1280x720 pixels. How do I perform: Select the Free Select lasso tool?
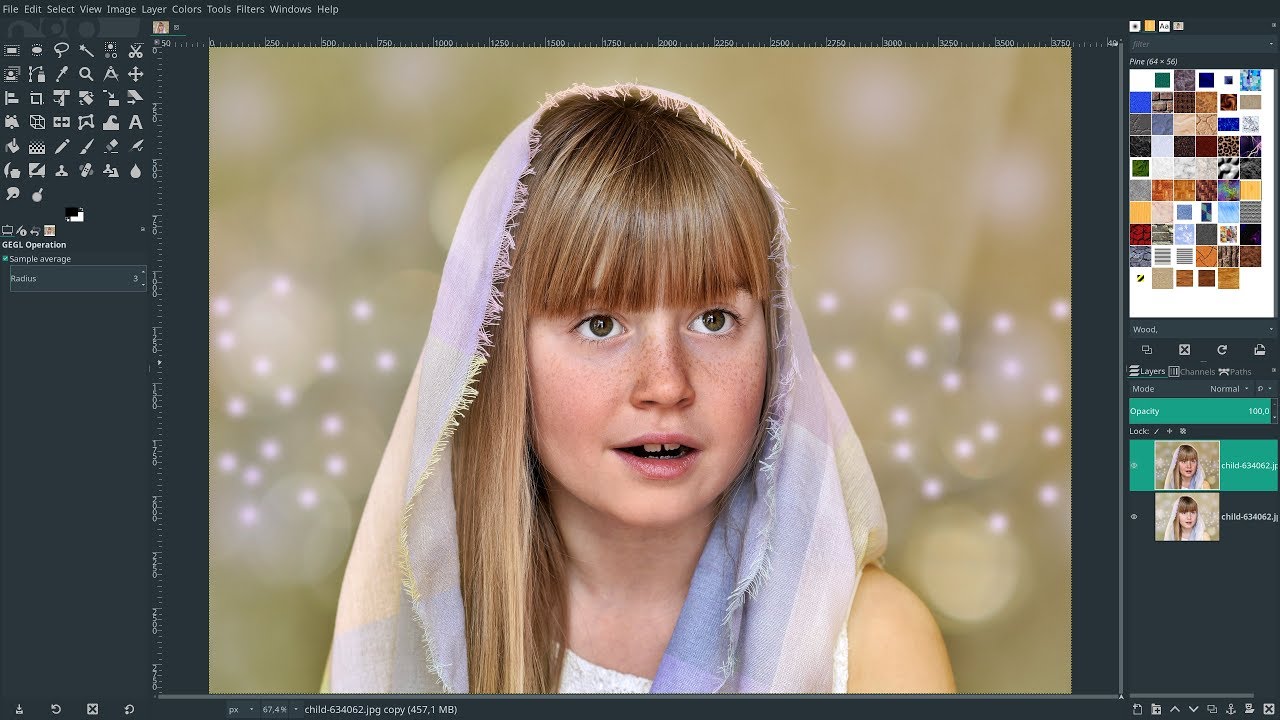point(61,50)
